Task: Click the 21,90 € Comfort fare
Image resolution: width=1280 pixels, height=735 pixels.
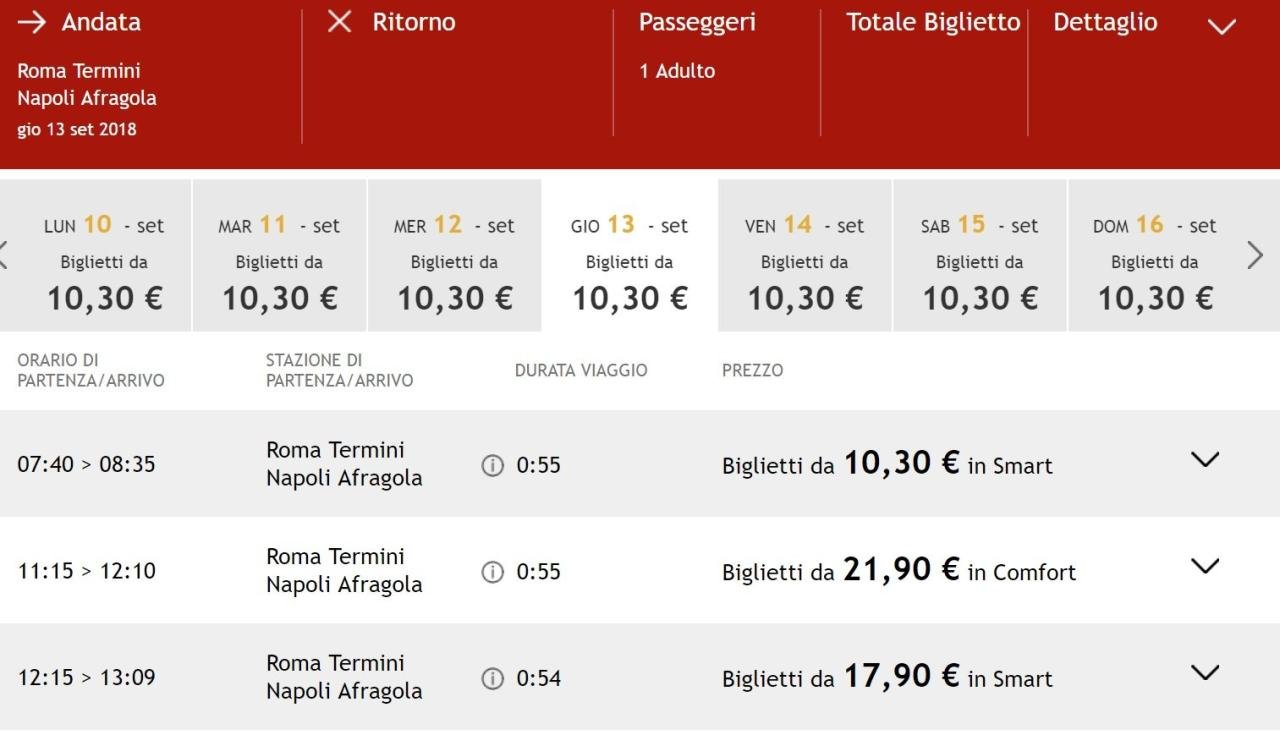Action: [x=900, y=571]
